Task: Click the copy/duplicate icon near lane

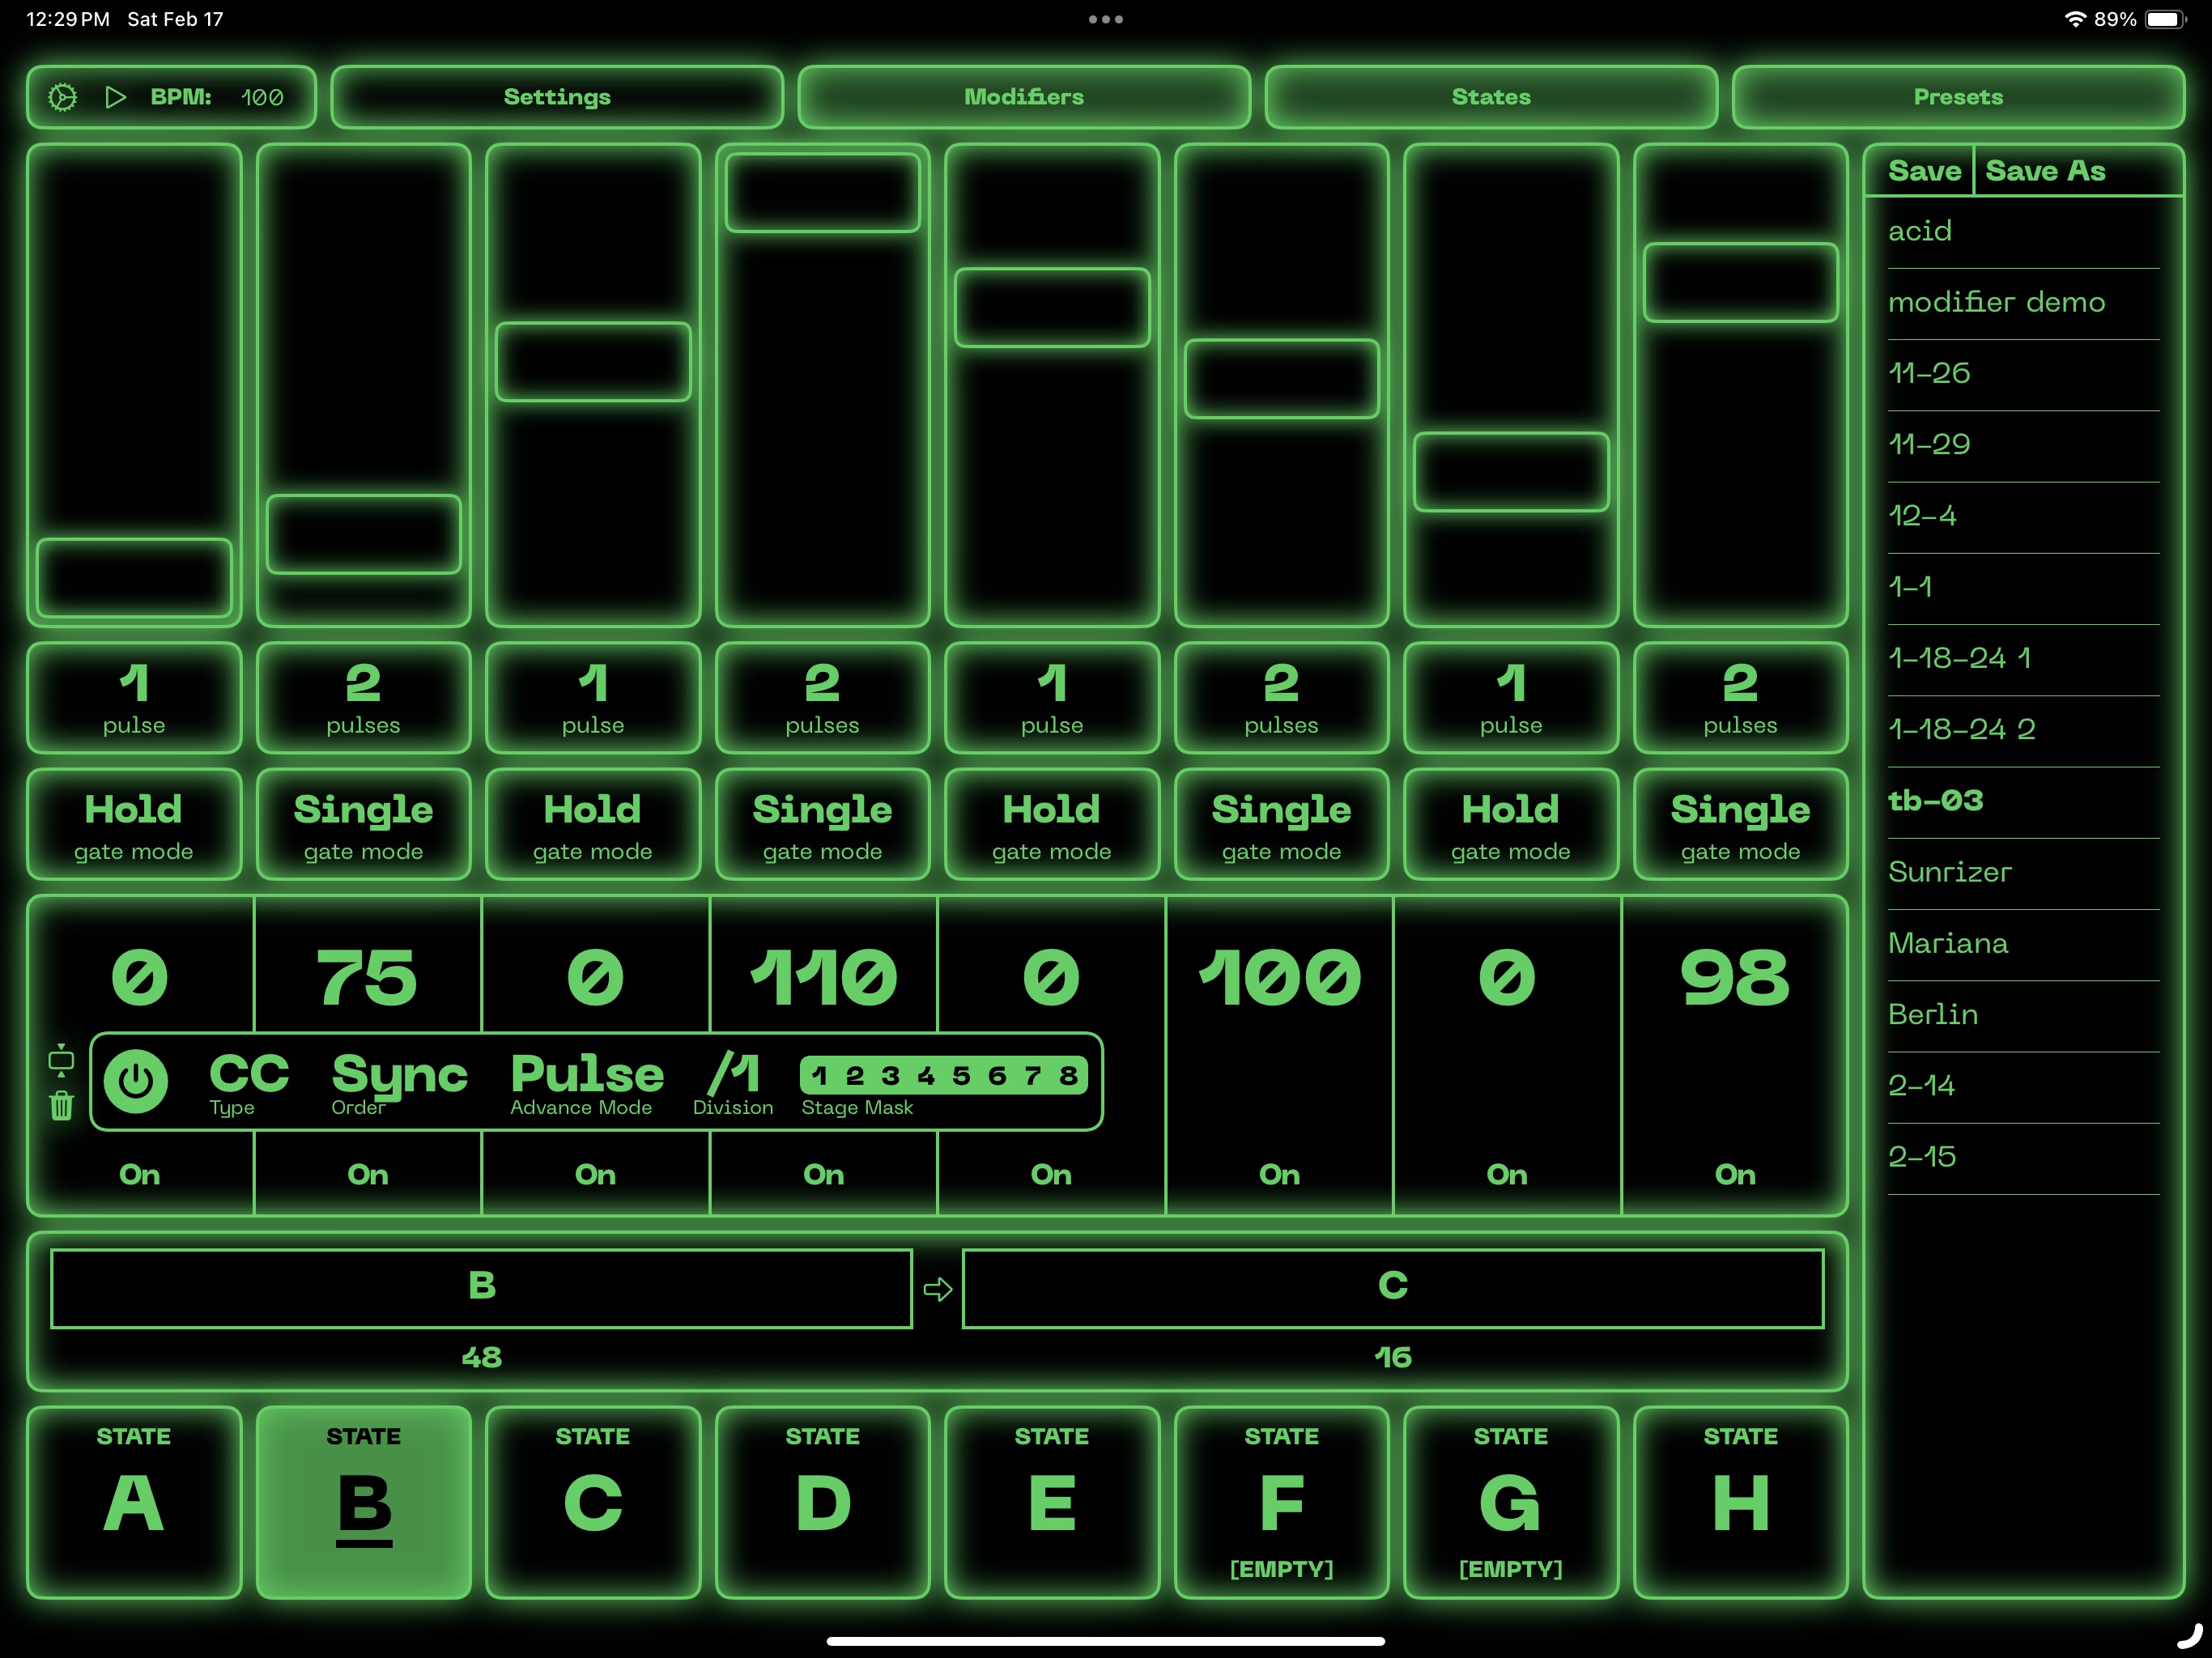Action: 62,1061
